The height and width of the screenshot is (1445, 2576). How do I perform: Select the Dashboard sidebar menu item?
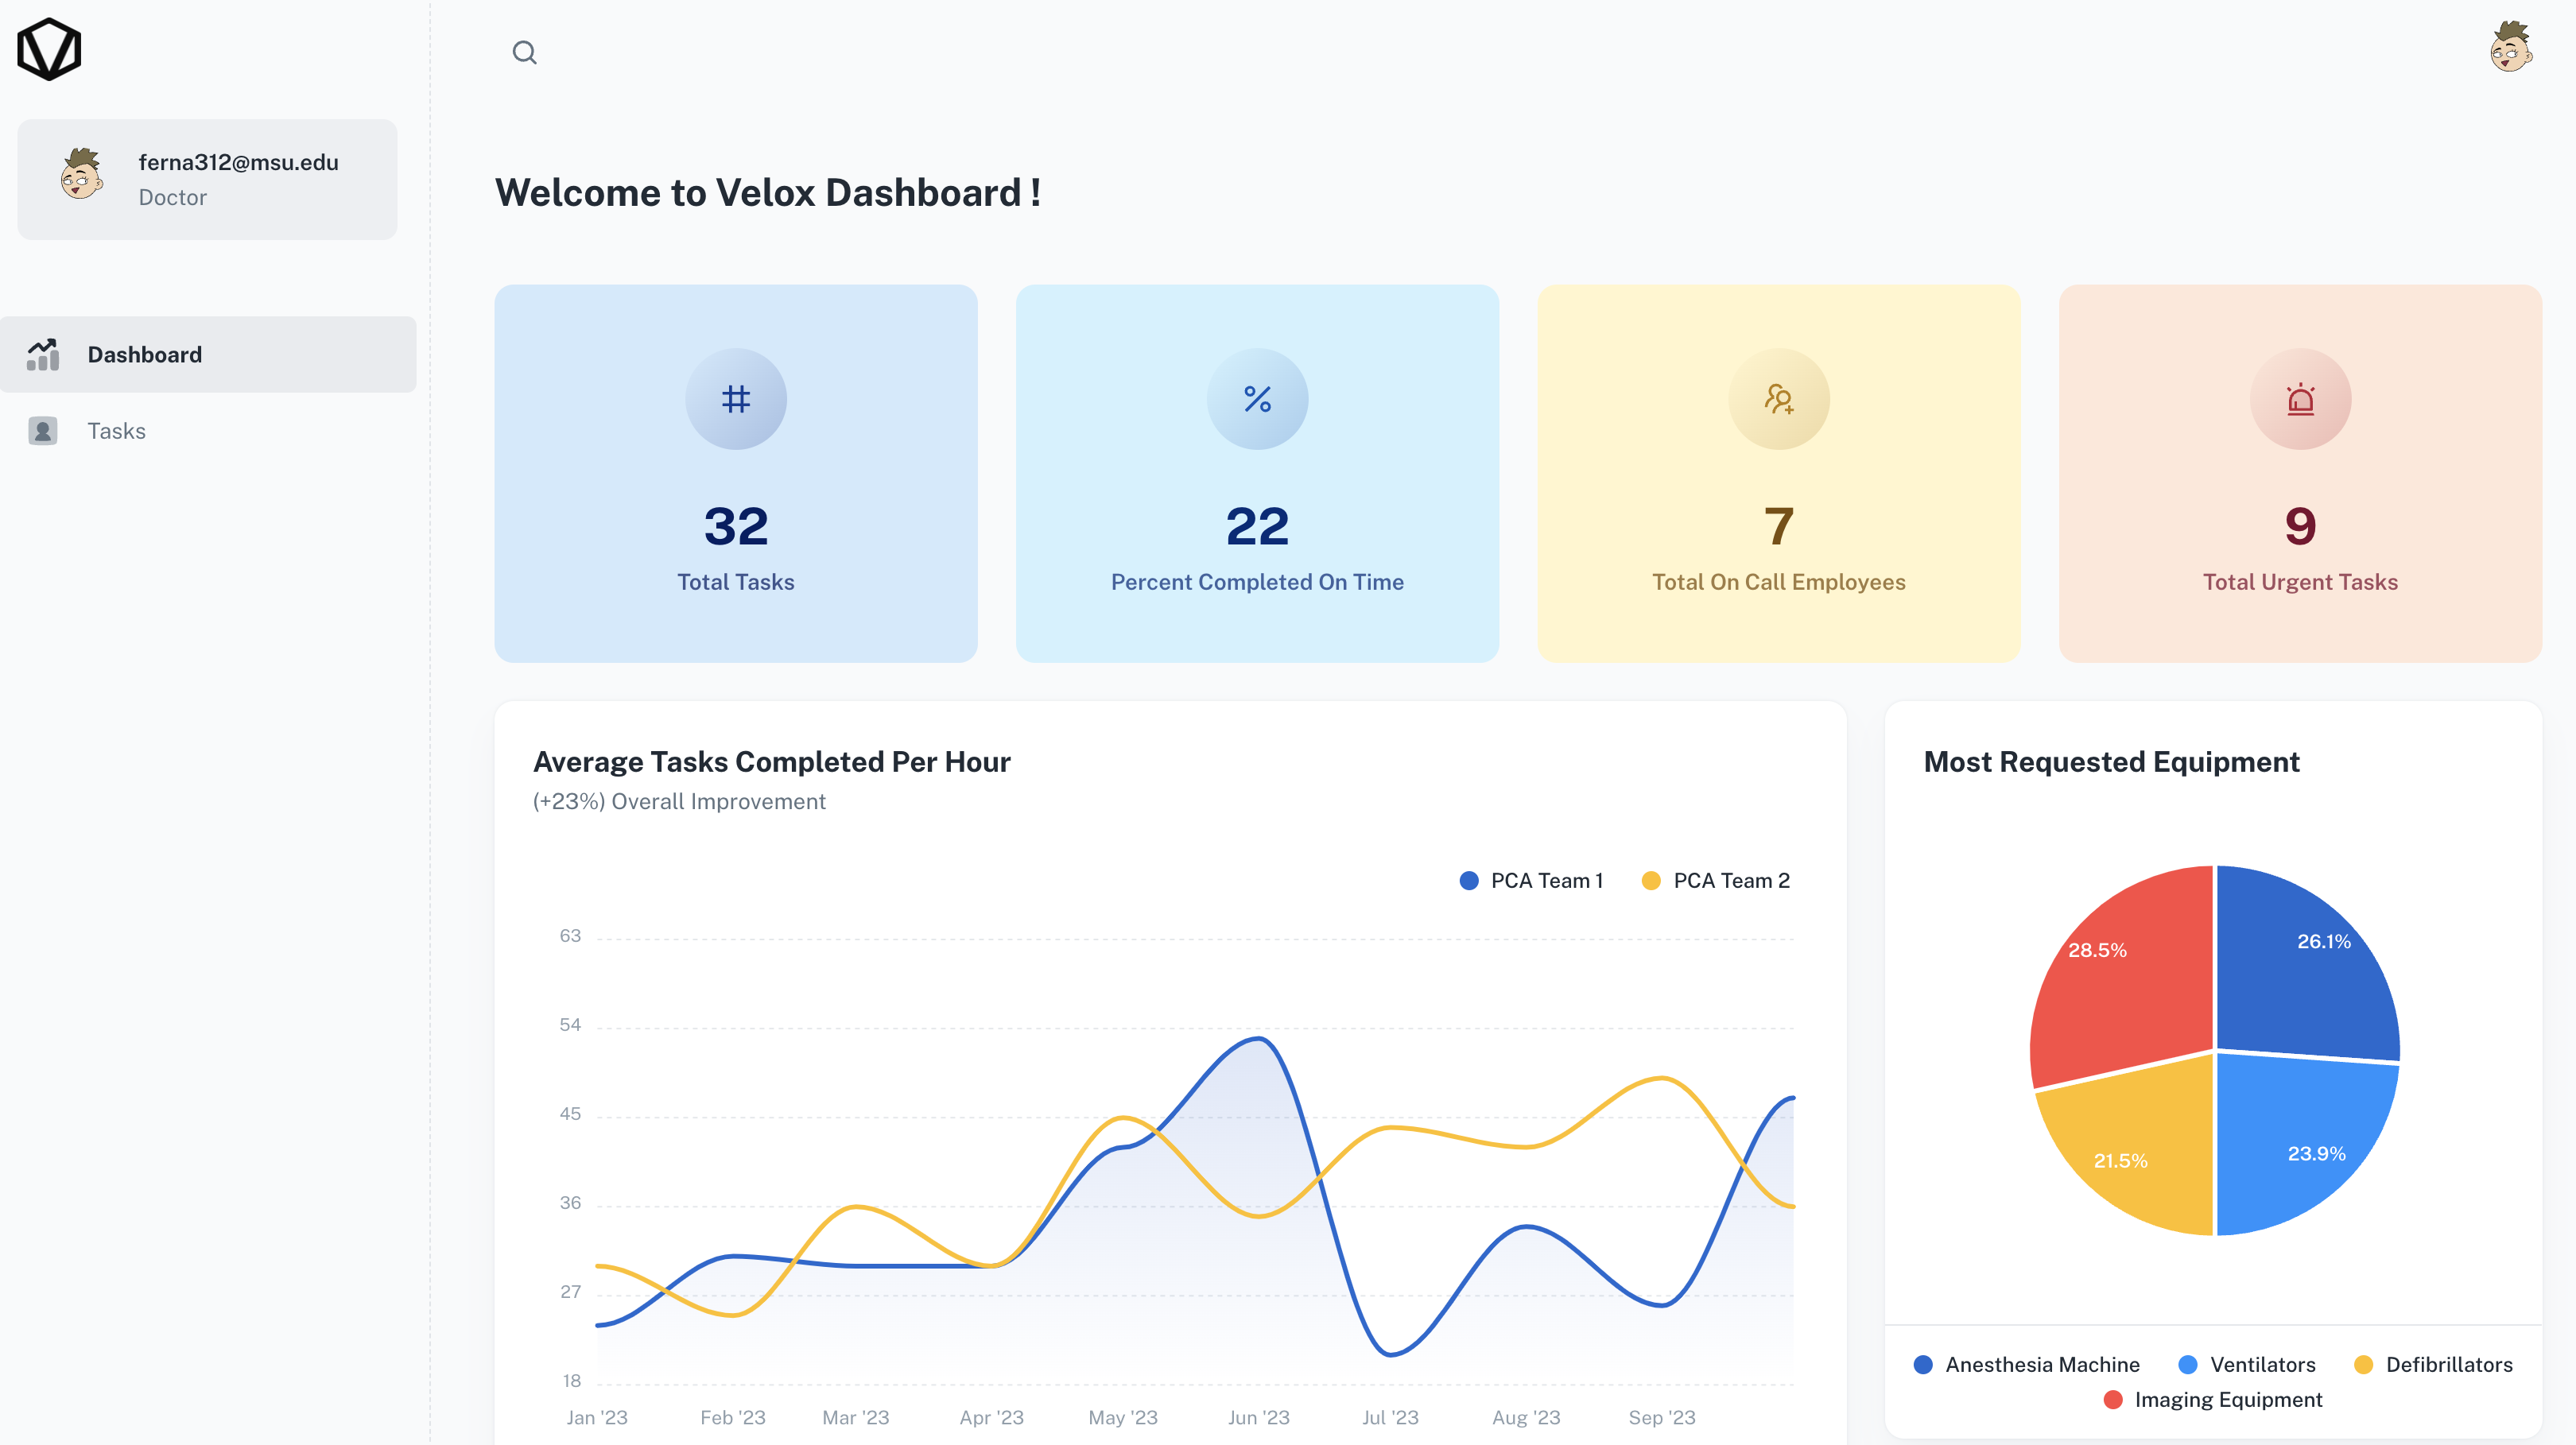pos(144,354)
